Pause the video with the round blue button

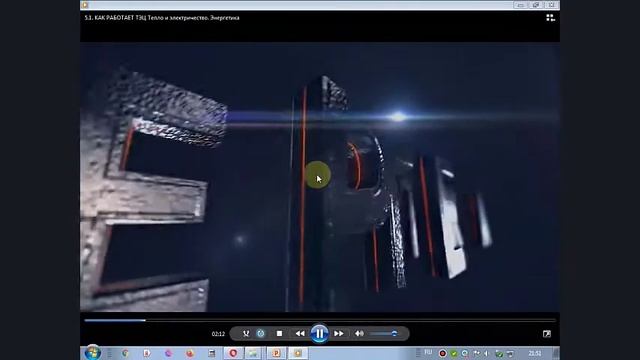320,333
